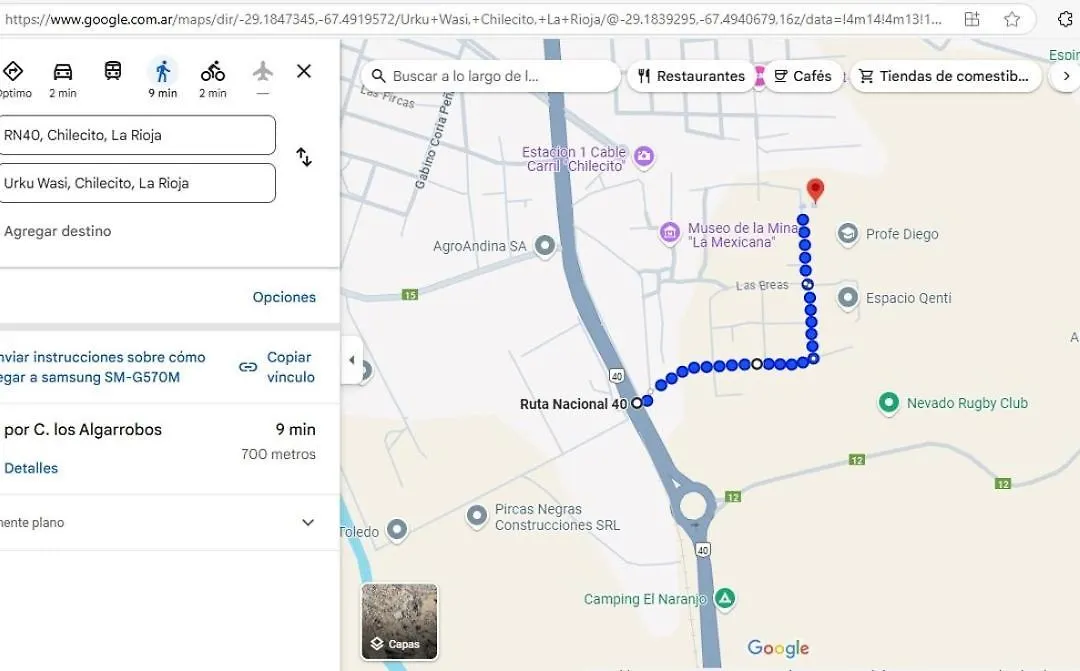Image resolution: width=1080 pixels, height=671 pixels.
Task: Collapse the side panel arrow
Action: (x=352, y=360)
